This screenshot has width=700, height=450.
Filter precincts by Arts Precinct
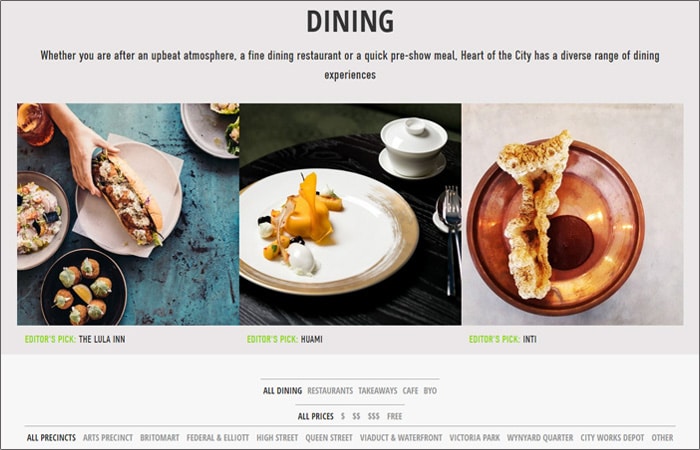108,438
